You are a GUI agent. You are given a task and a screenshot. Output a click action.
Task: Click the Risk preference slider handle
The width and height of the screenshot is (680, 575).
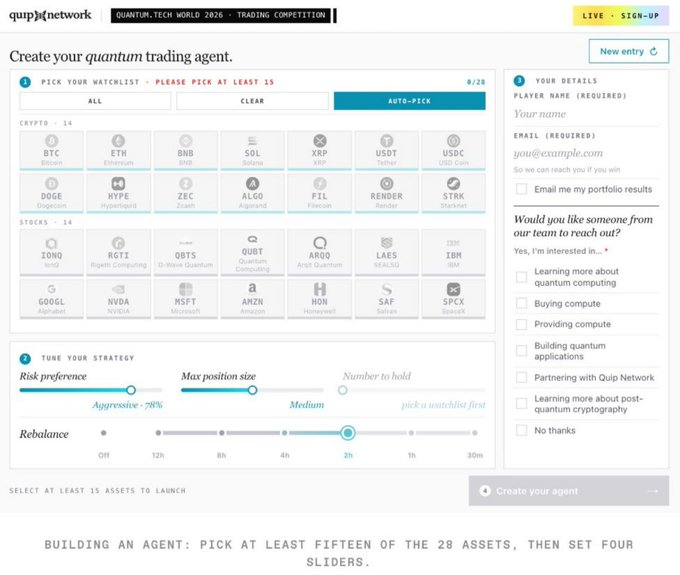click(x=131, y=390)
